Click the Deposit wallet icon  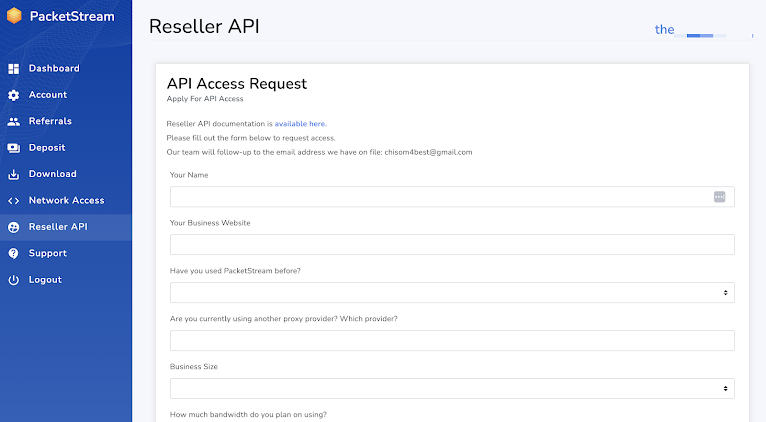[x=14, y=148]
